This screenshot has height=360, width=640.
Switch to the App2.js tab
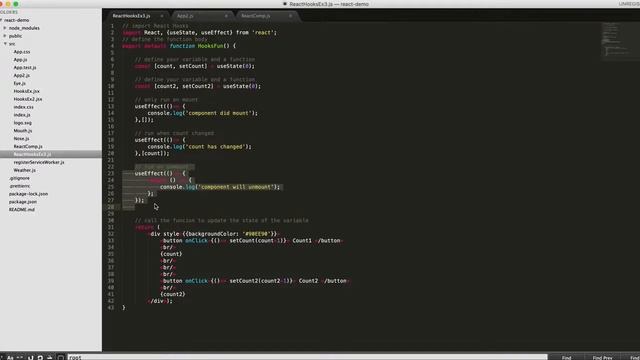tap(185, 16)
